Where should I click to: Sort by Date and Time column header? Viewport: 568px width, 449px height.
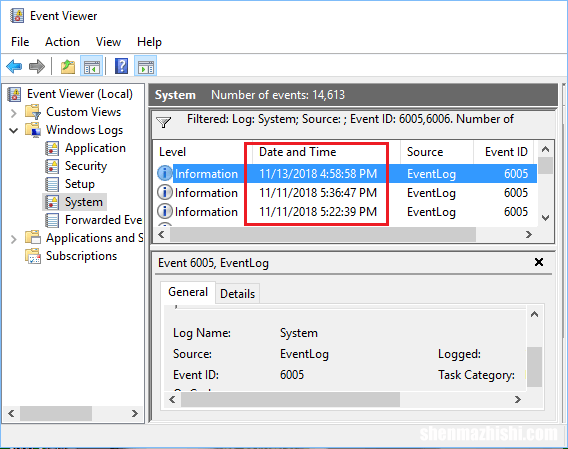298,152
